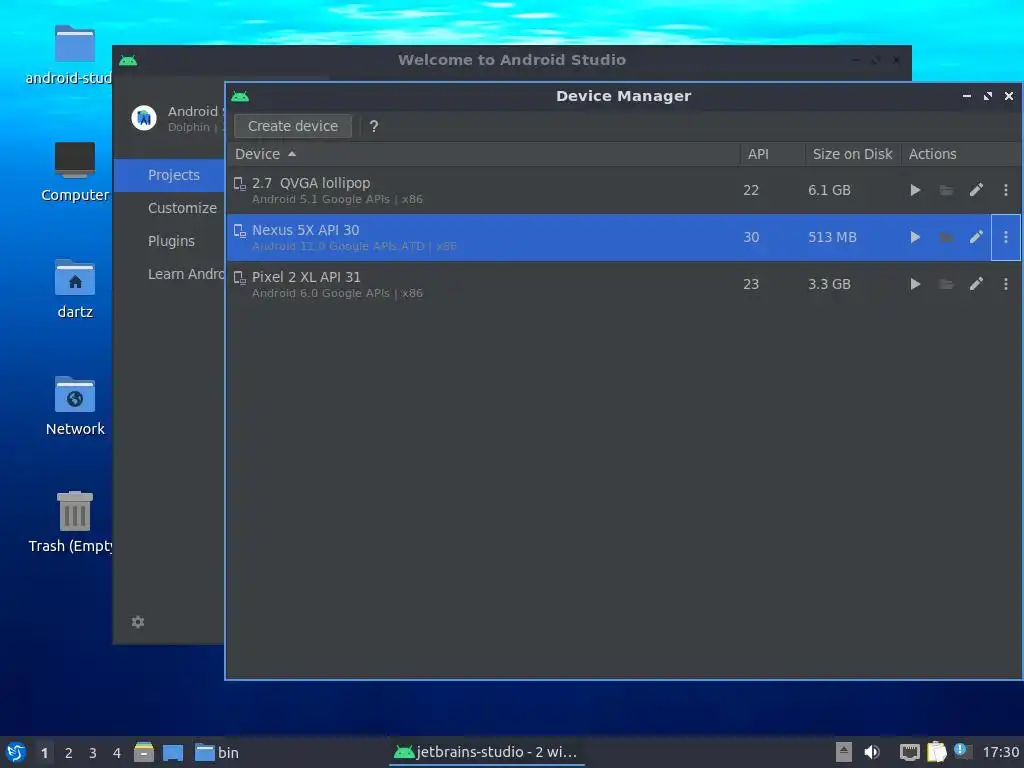Screen dimensions: 1024x768
Task: Open more actions for Nexus 5X API 30
Action: (x=1006, y=237)
